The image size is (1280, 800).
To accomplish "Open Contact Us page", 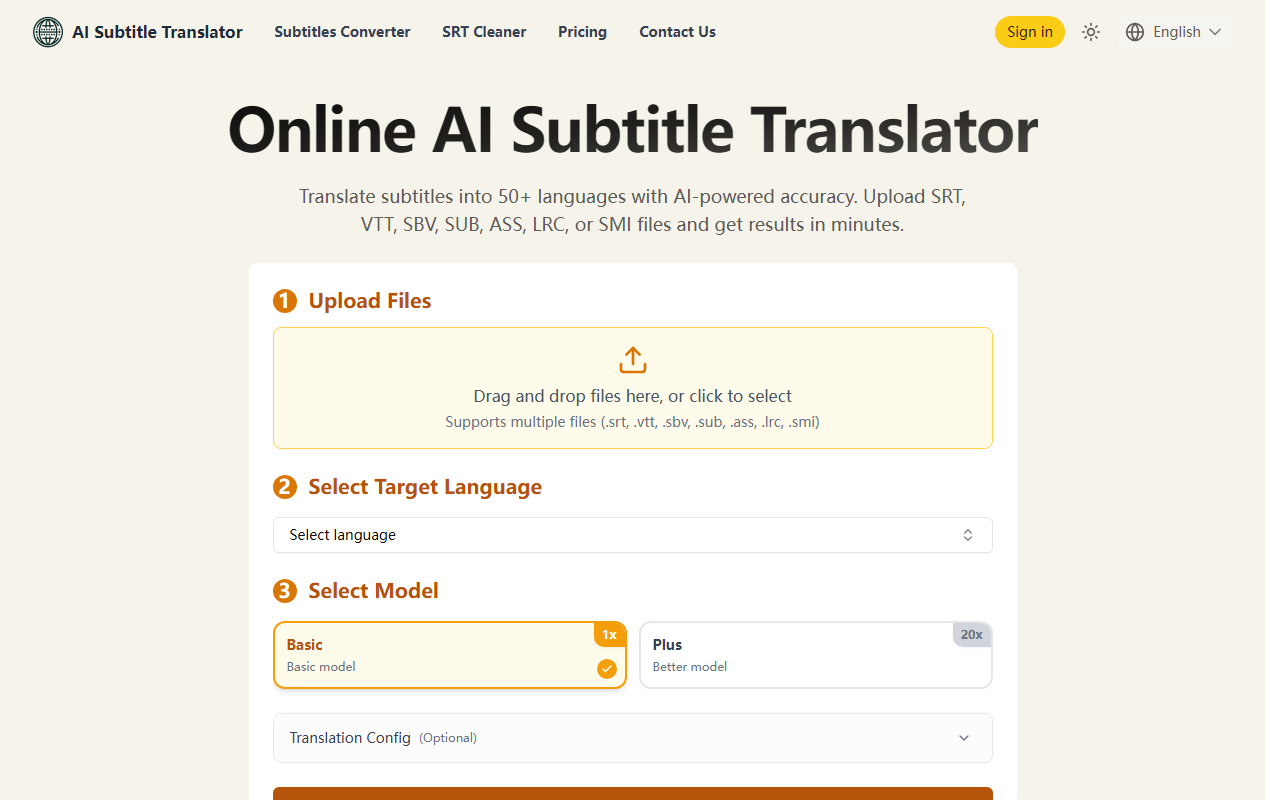I will [677, 32].
